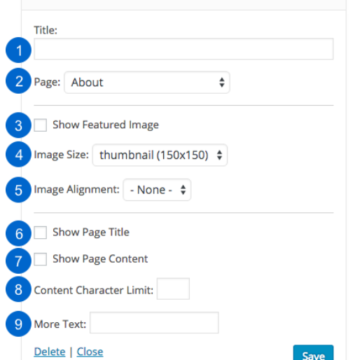Viewport: 360px width, 360px height.
Task: Check the Show Page Content option
Action: (x=40, y=259)
